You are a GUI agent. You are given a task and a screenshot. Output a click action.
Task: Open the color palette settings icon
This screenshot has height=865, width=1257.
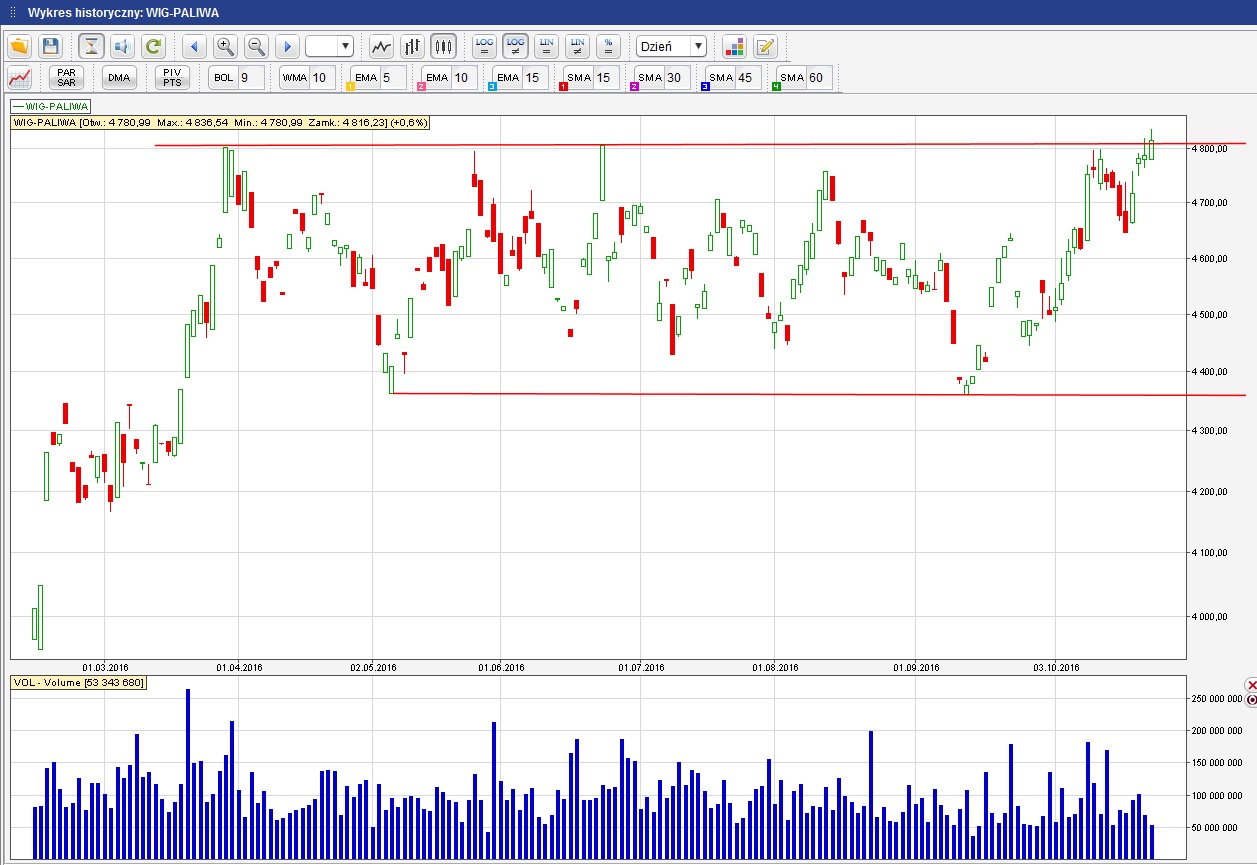(735, 46)
